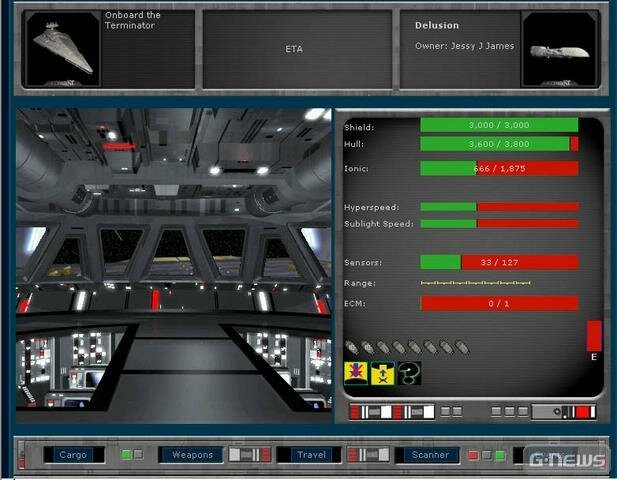Click the green question mark icon
Image resolution: width=617 pixels, height=480 pixels.
tap(409, 373)
